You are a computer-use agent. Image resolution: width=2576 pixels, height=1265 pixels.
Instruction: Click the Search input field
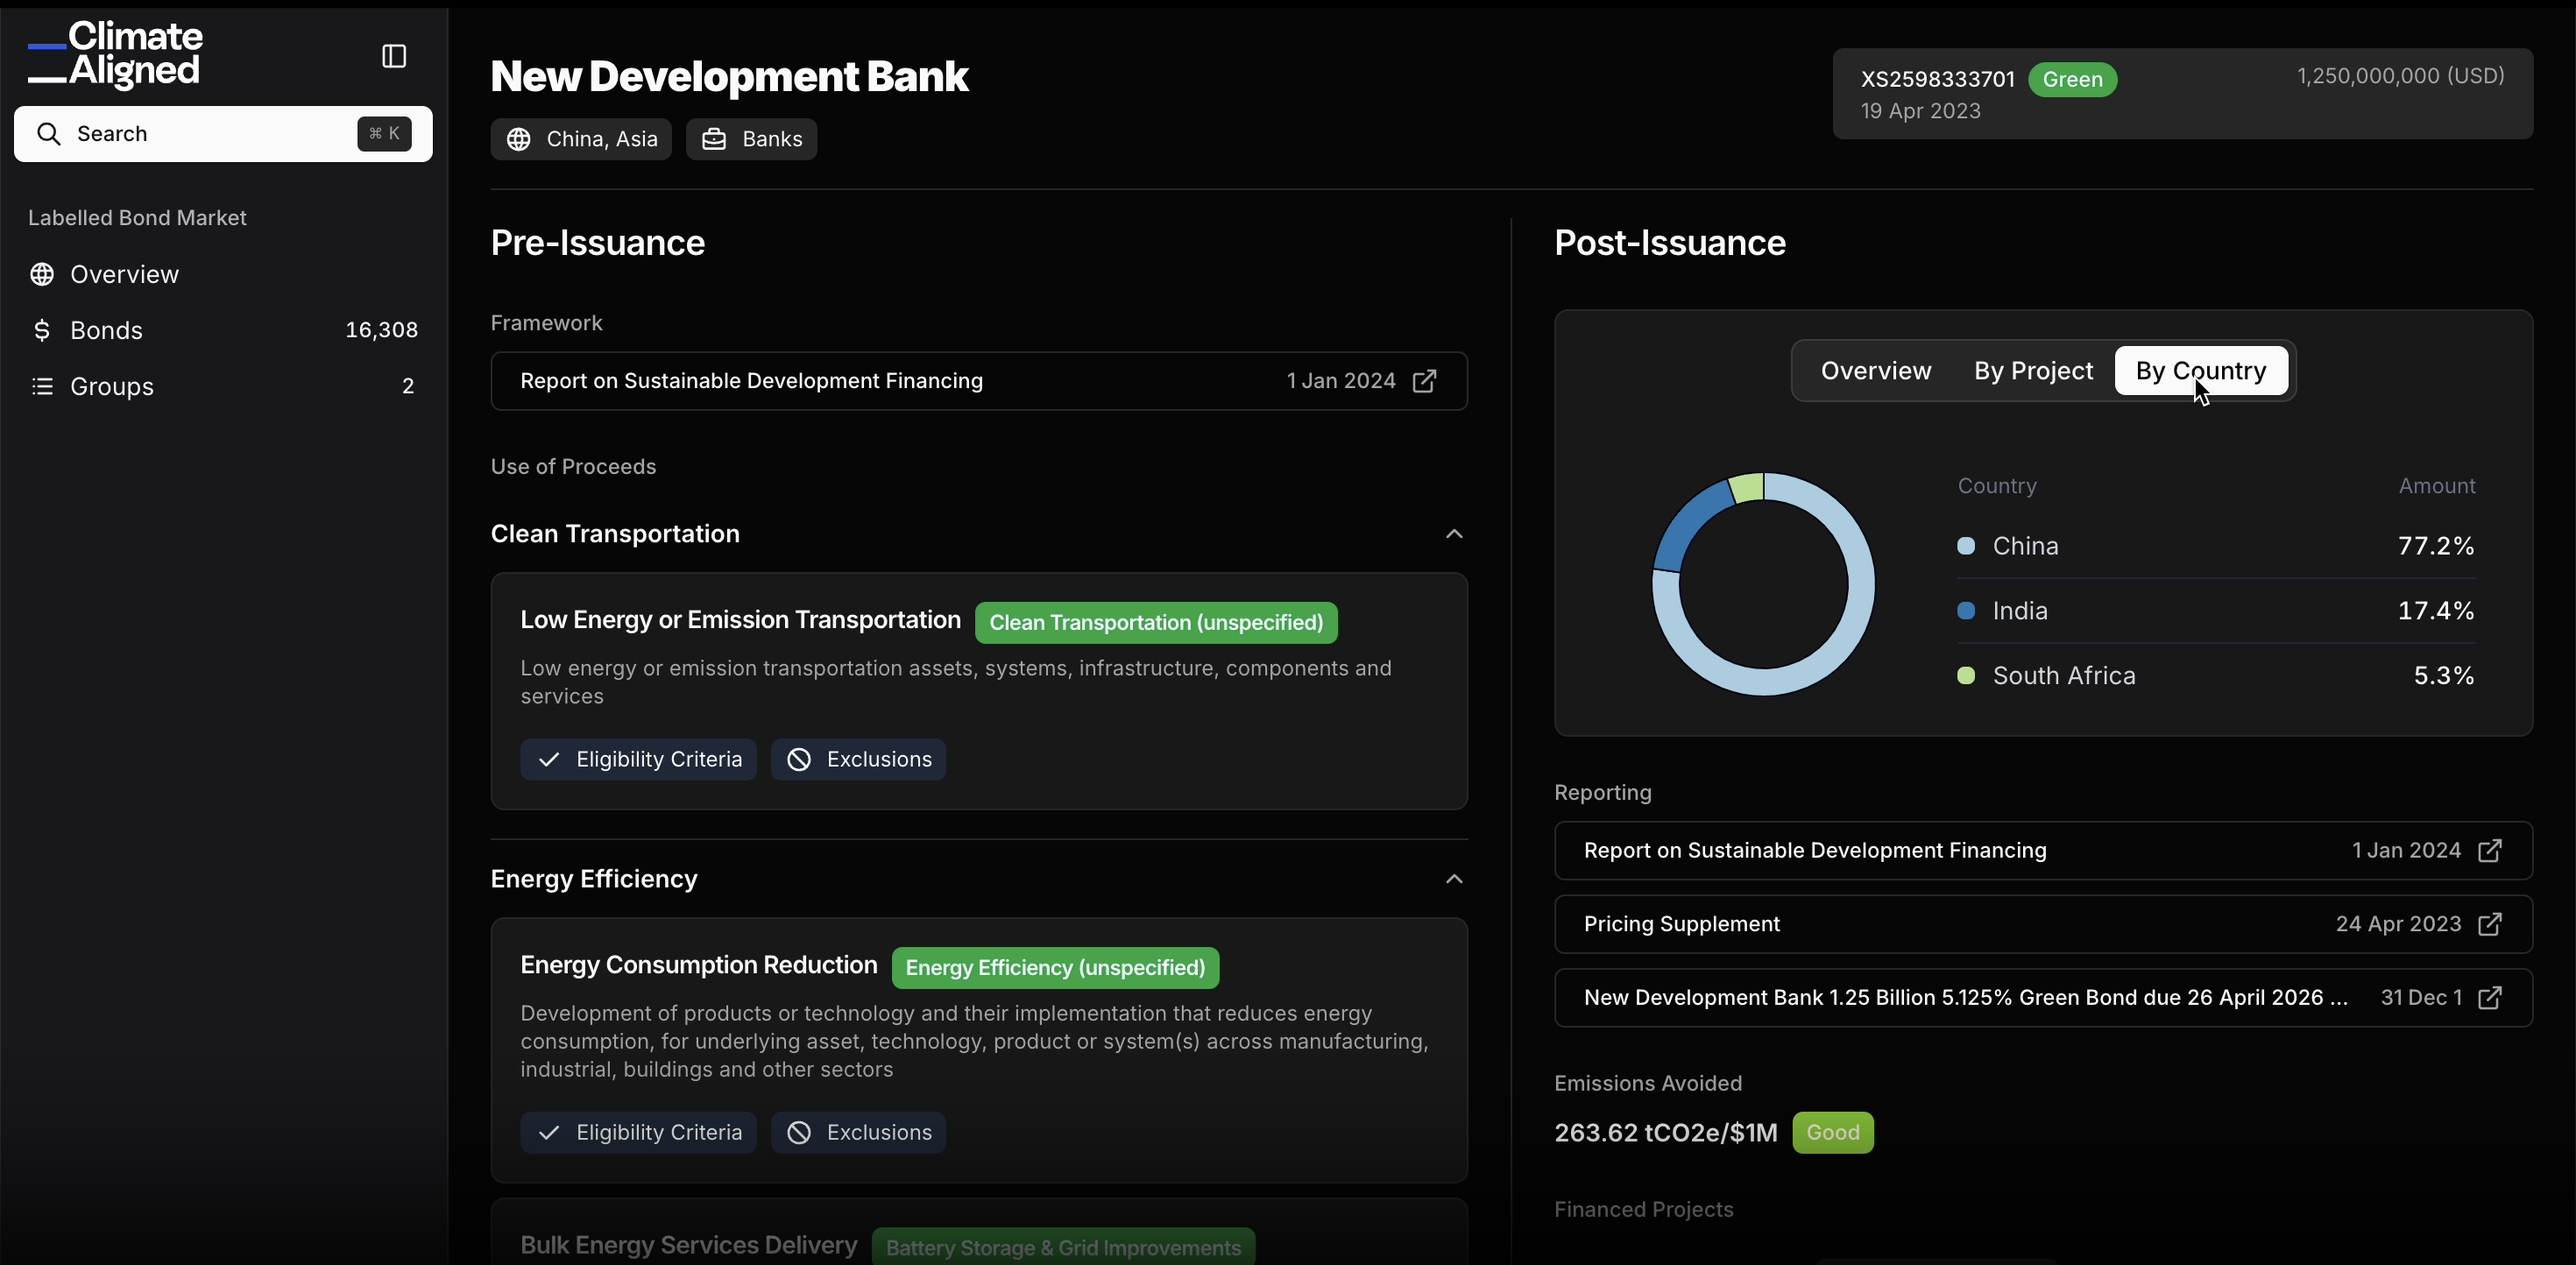point(223,134)
